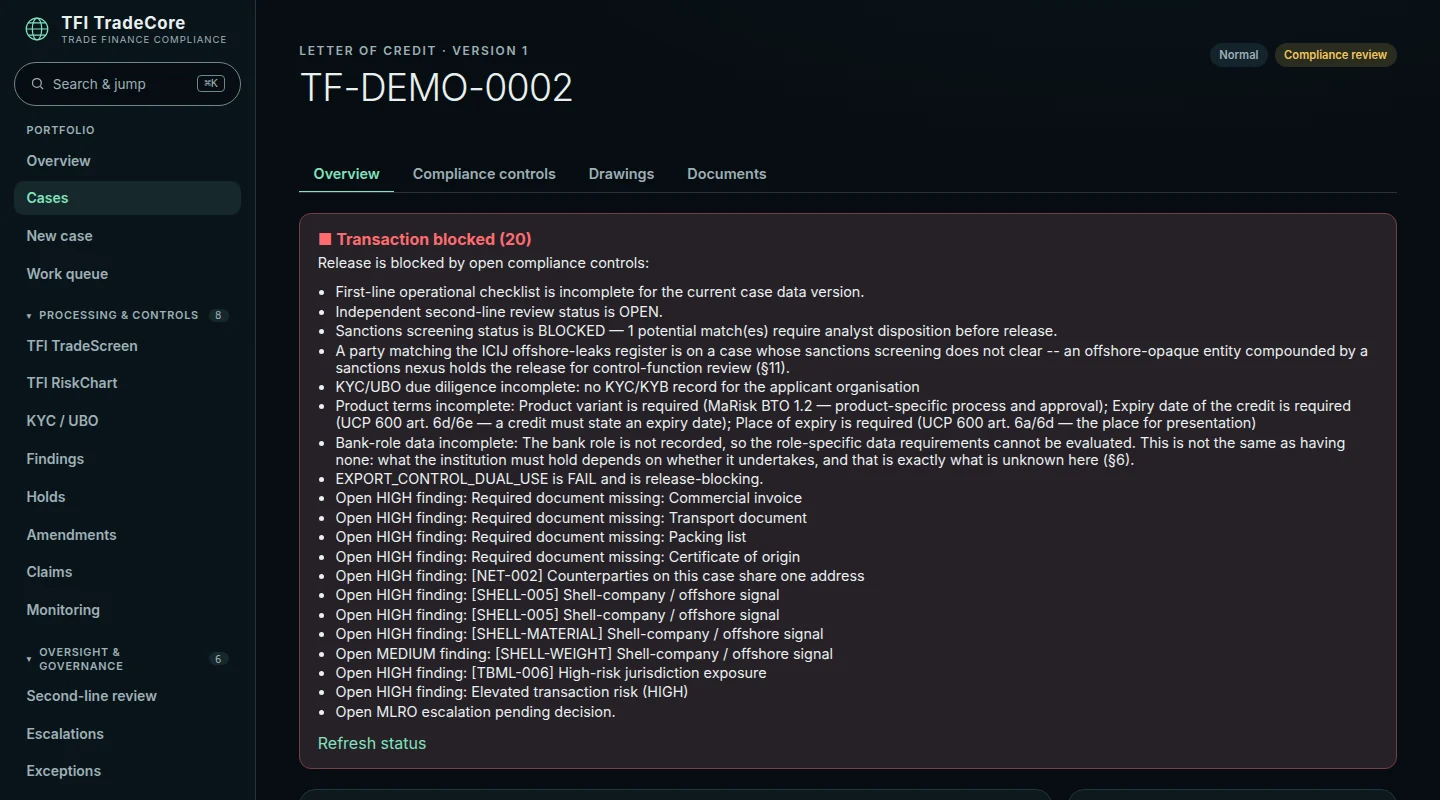Go to Amendments

127,535
